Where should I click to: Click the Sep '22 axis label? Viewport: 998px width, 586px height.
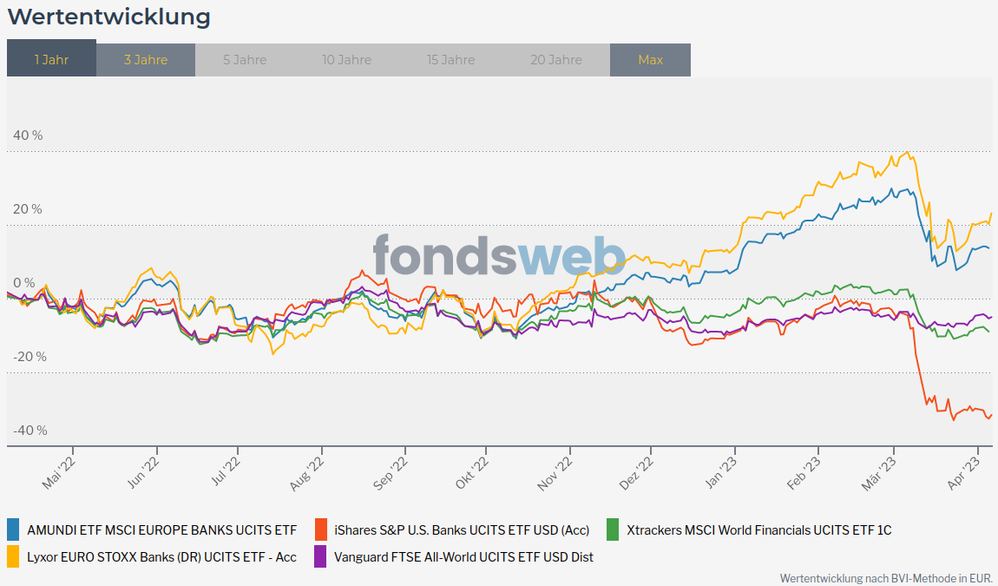click(x=390, y=474)
